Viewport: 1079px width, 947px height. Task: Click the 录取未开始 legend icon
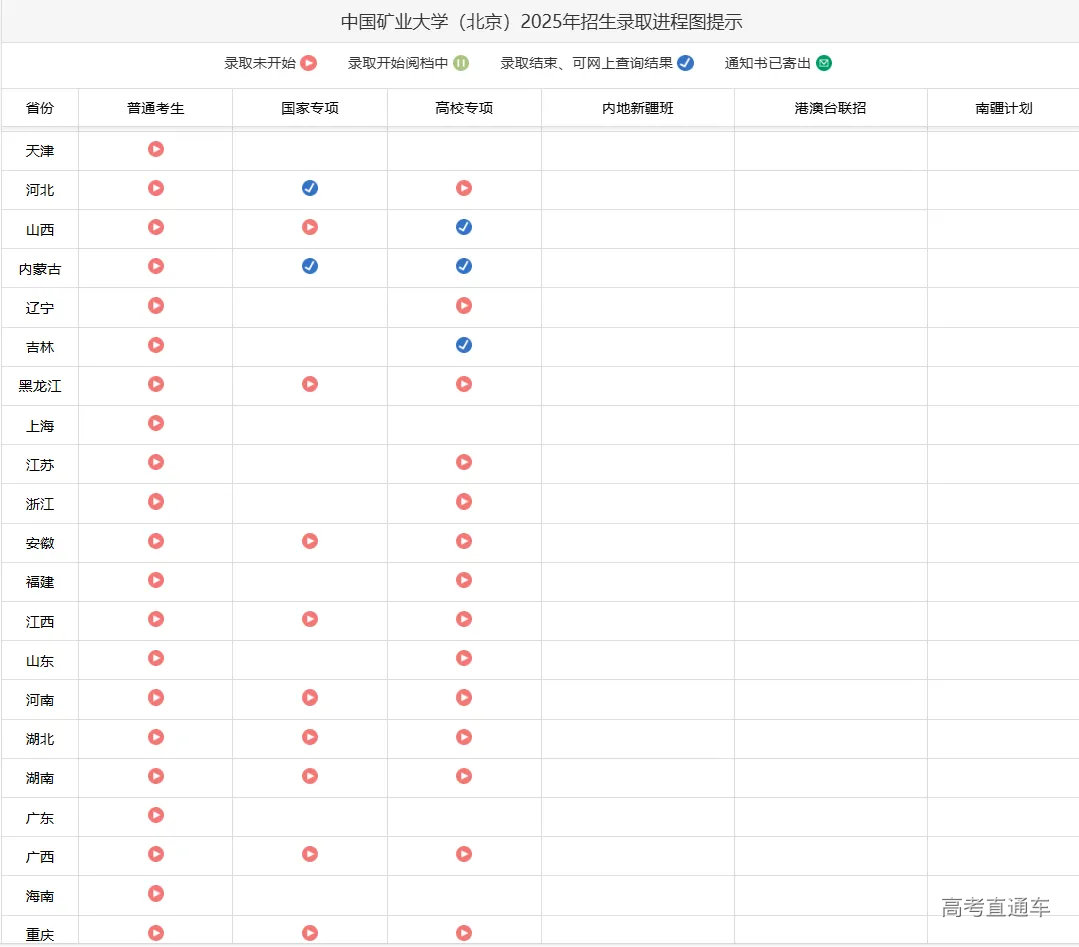tap(308, 62)
